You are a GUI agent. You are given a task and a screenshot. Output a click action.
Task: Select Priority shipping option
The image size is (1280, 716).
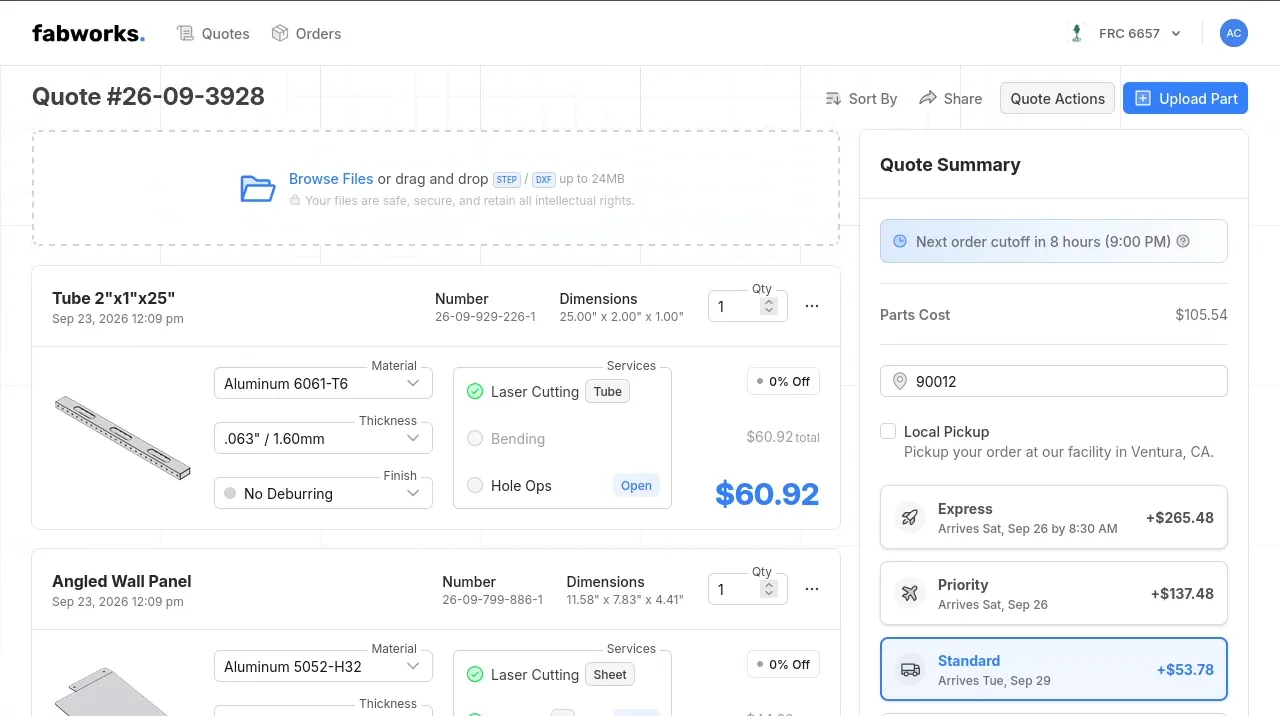tap(1053, 593)
